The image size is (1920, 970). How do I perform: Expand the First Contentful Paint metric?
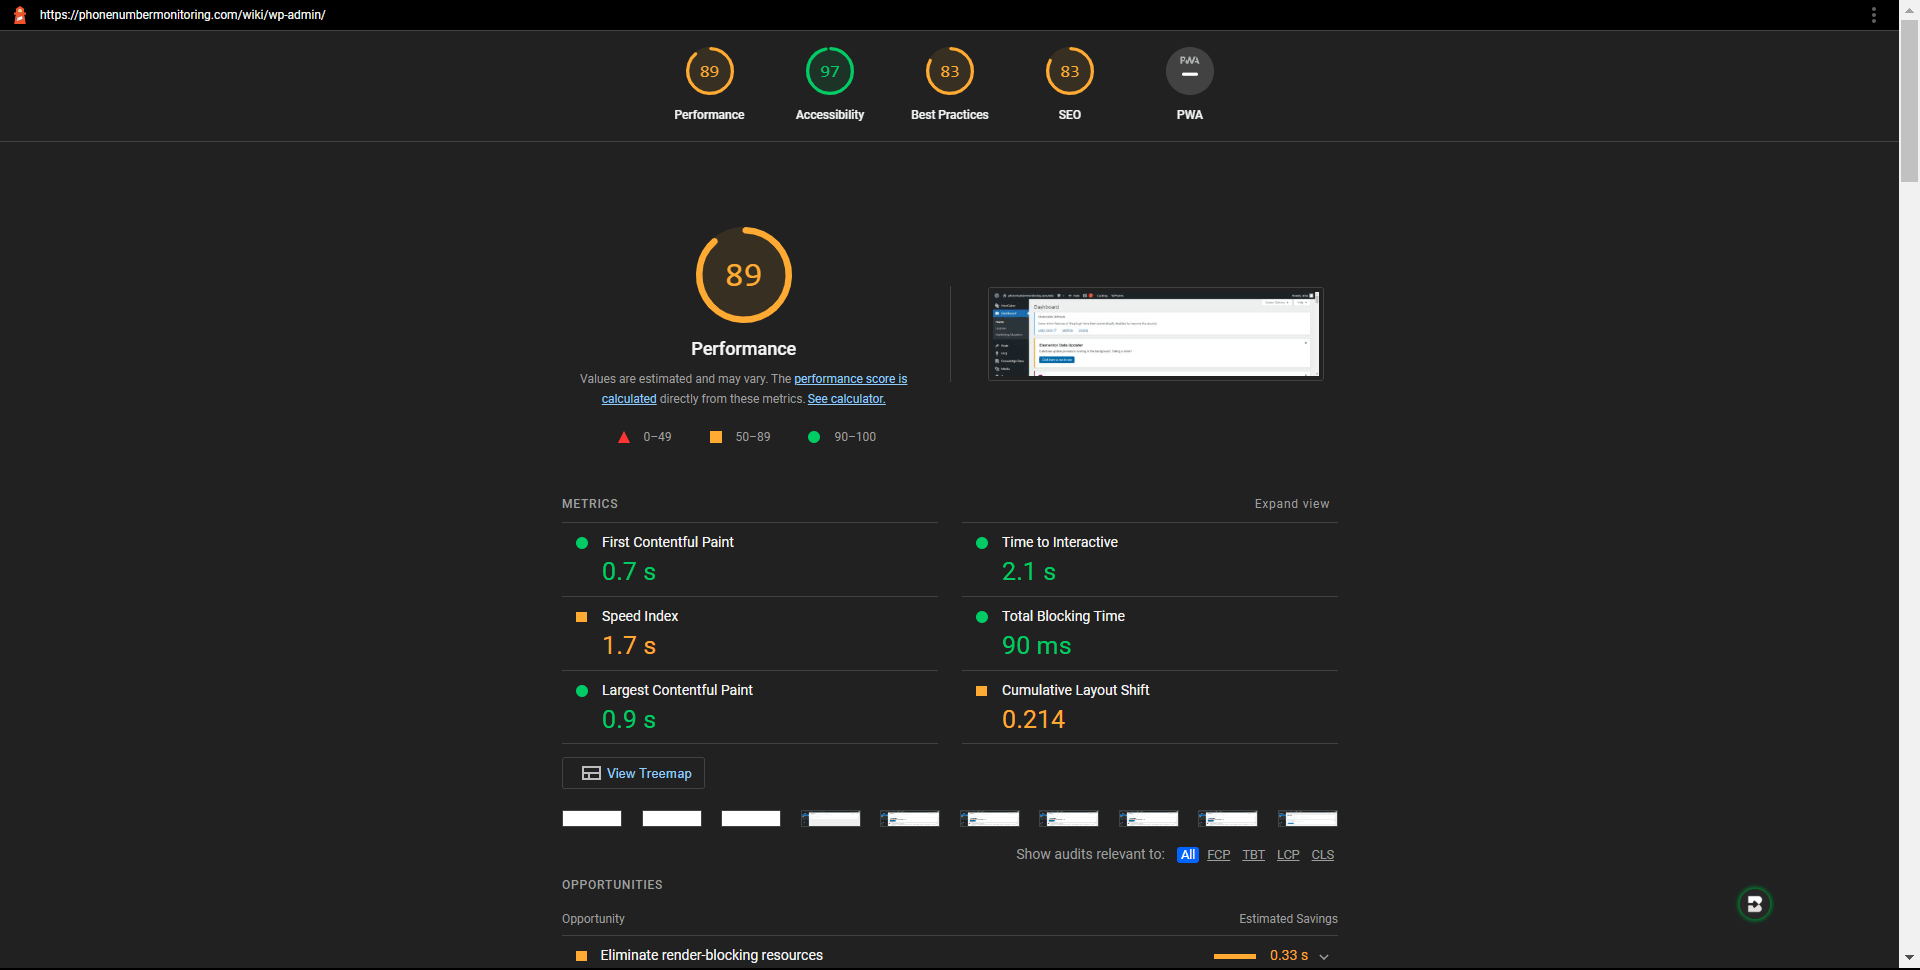click(x=667, y=542)
